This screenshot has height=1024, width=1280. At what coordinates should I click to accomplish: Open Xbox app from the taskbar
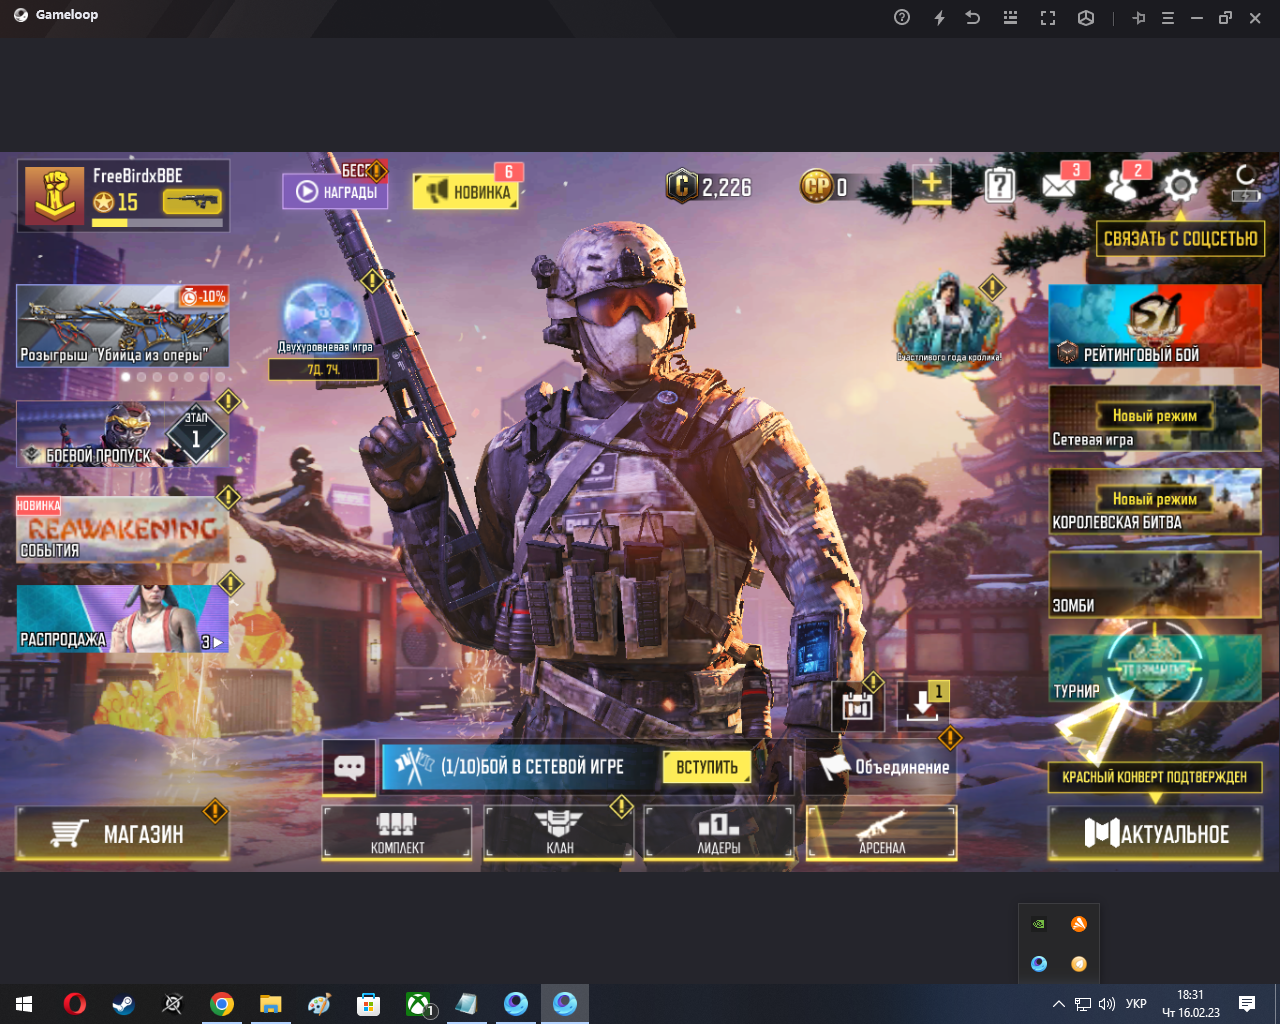[418, 1004]
